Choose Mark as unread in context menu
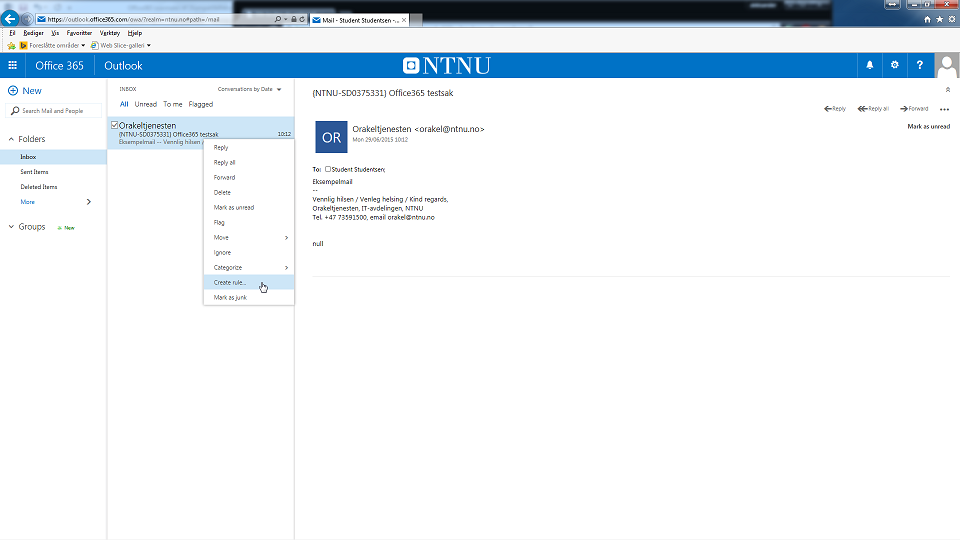 (249, 208)
